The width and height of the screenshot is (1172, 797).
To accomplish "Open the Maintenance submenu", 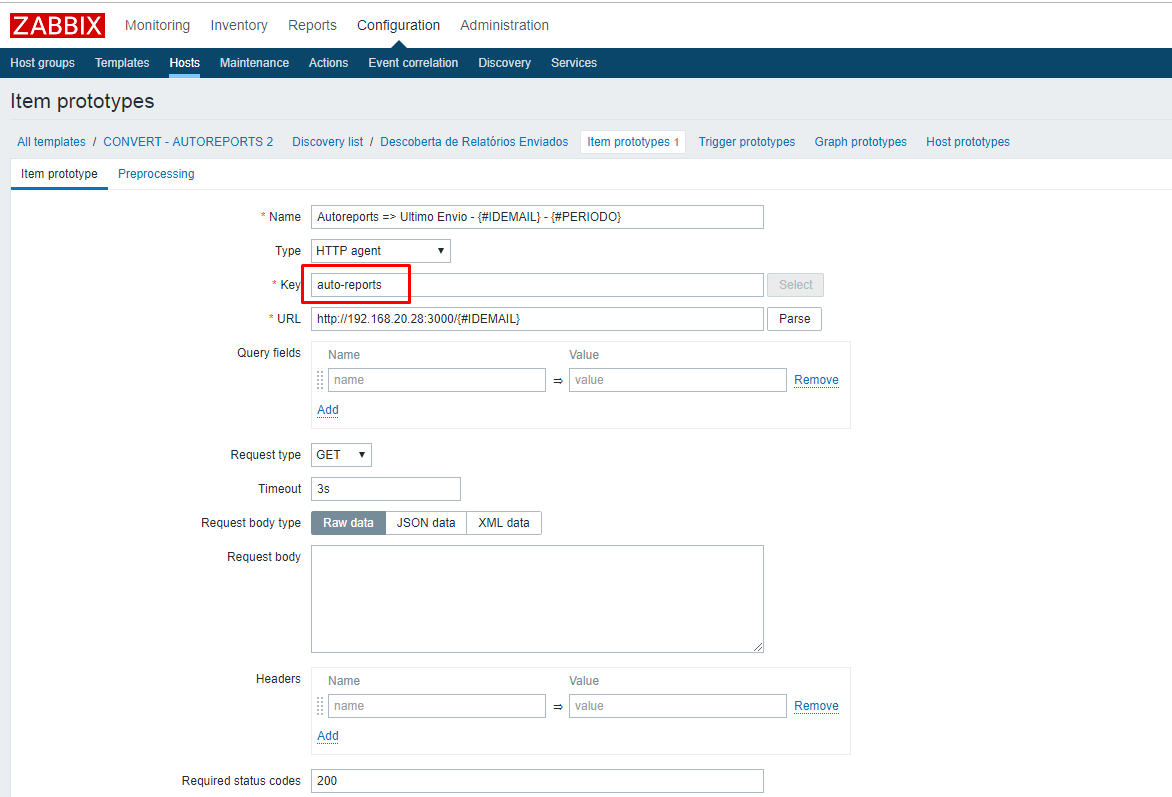I will click(x=254, y=63).
